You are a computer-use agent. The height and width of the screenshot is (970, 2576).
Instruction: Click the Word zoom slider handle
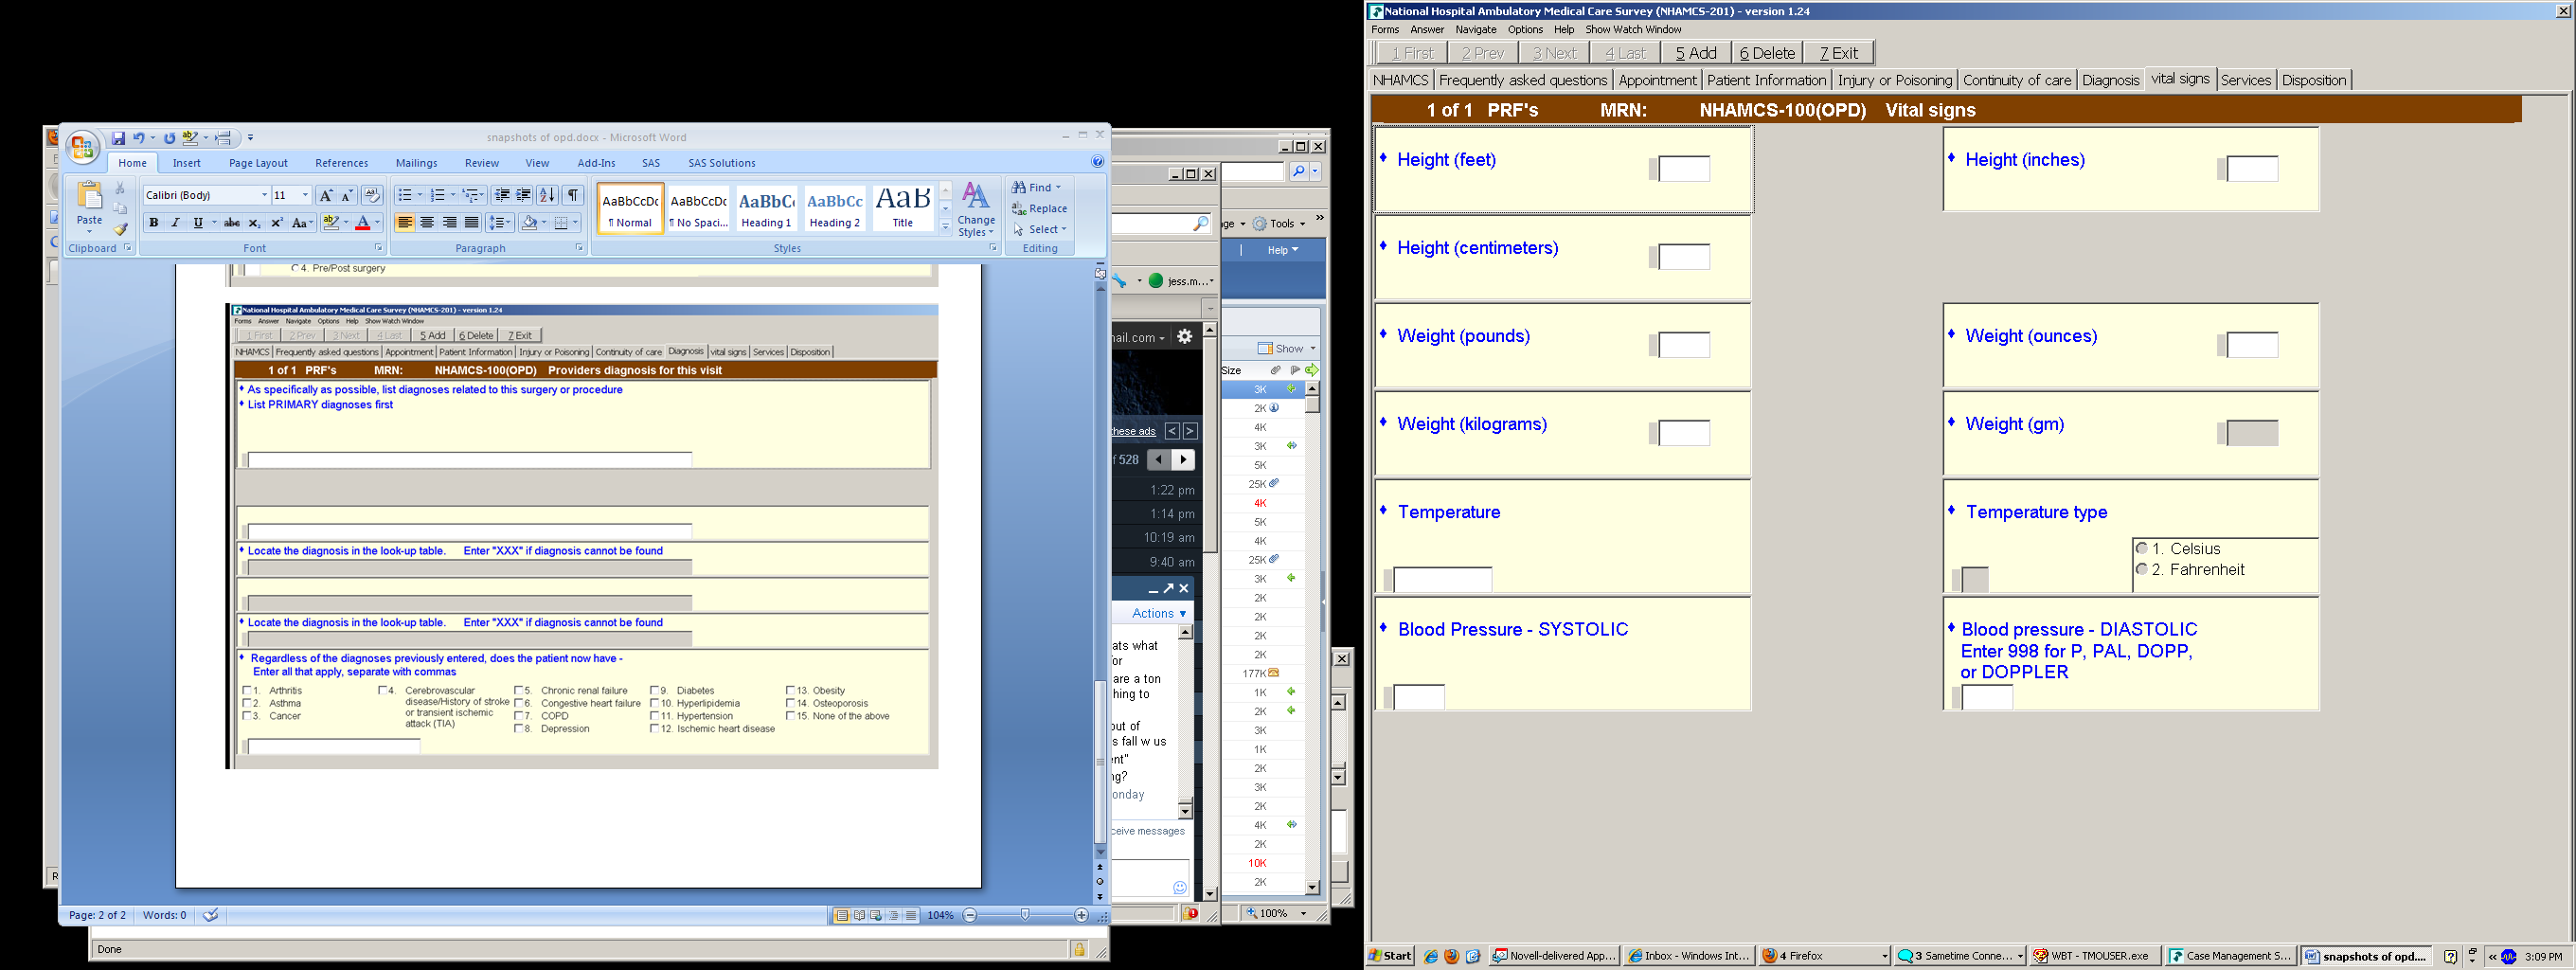pos(1025,915)
